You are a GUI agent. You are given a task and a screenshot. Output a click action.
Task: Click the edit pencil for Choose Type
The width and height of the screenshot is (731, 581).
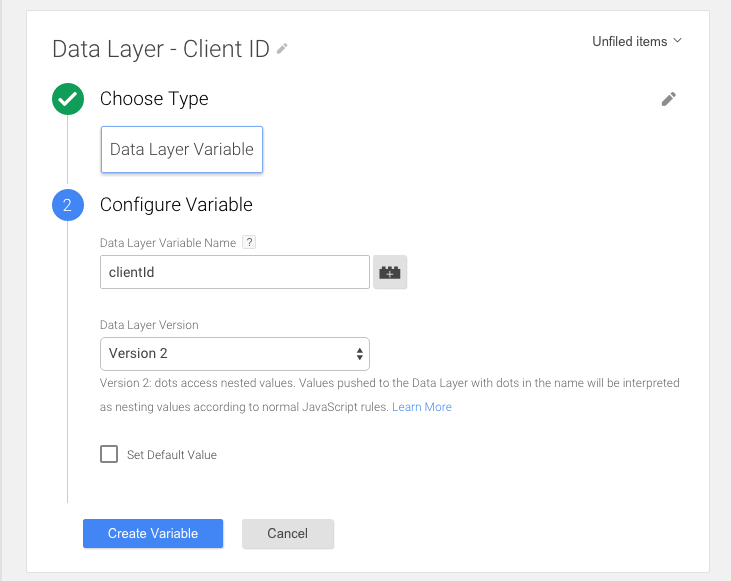point(669,99)
